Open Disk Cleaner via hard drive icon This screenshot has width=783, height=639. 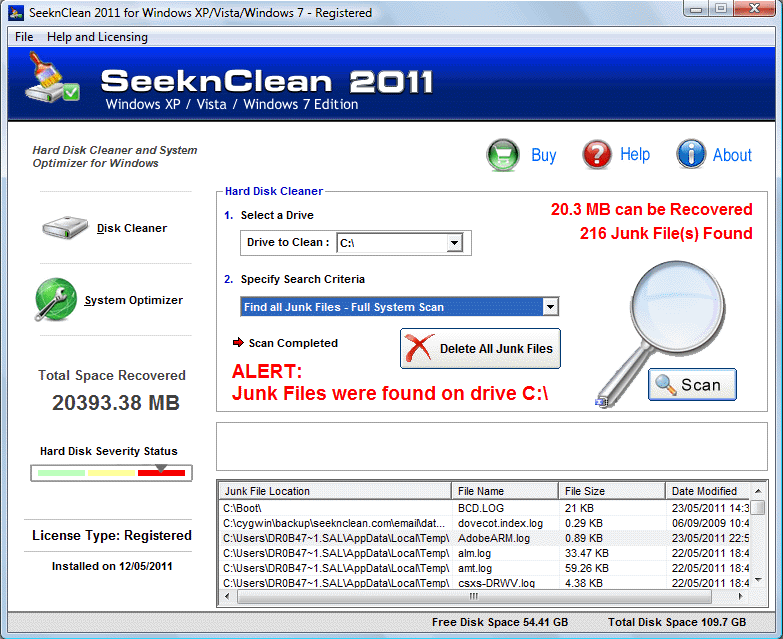click(x=65, y=228)
